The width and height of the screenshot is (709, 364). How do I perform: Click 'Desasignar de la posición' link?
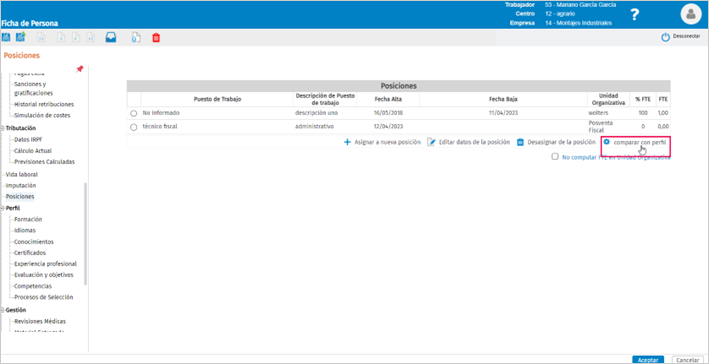(x=556, y=142)
